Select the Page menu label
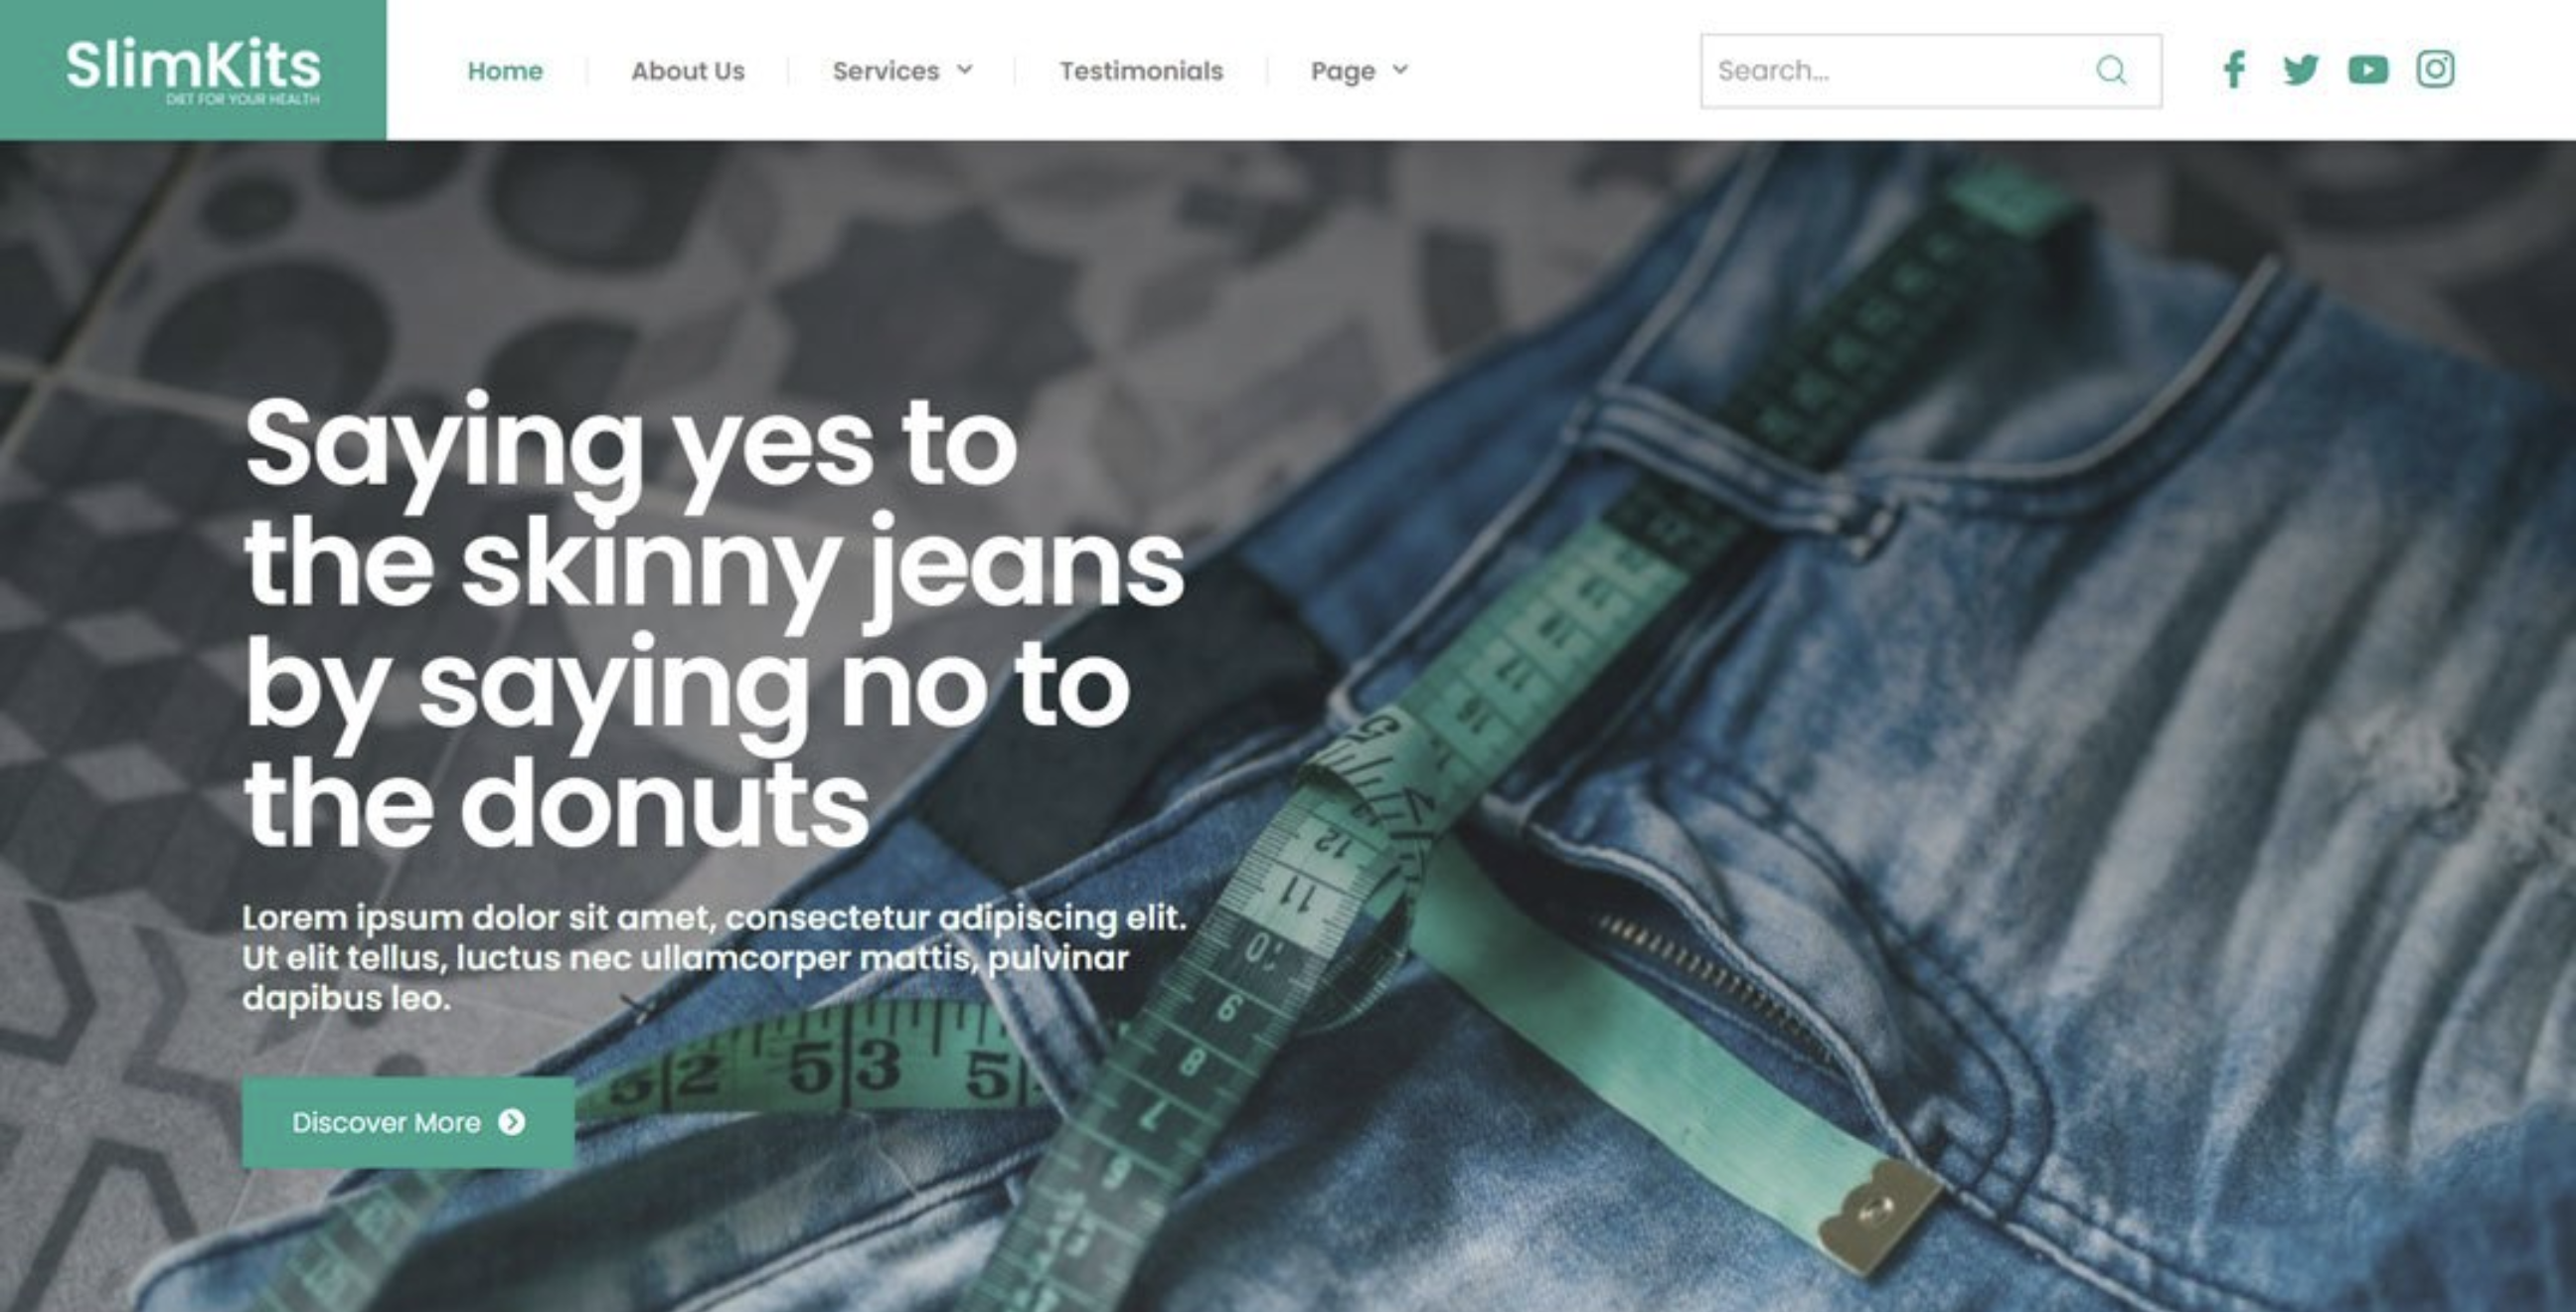 pyautogui.click(x=1343, y=72)
